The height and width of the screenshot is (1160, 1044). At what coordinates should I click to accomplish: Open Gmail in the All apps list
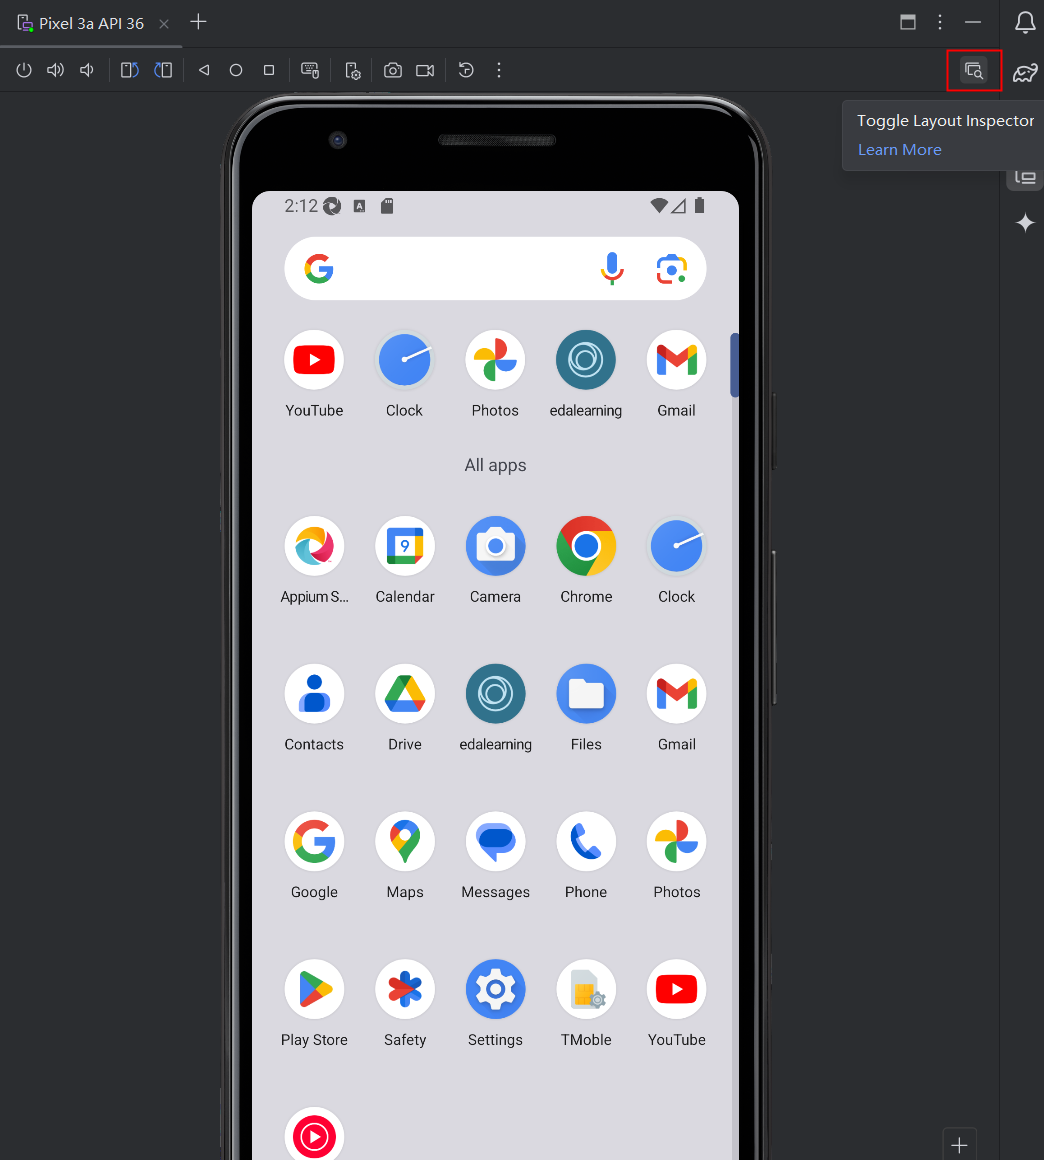pos(676,709)
